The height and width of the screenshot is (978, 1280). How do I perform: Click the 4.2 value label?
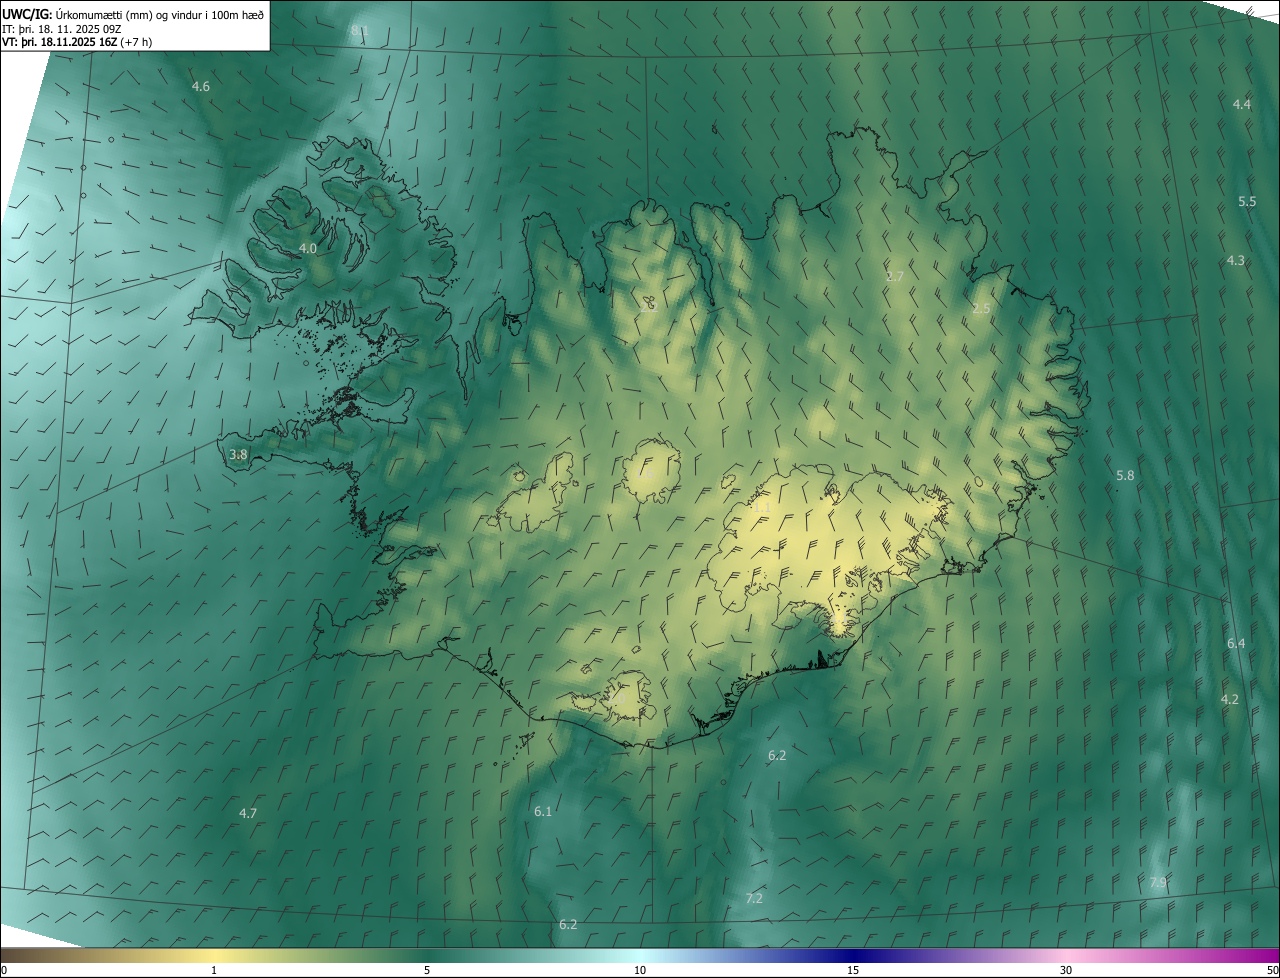coord(1230,700)
